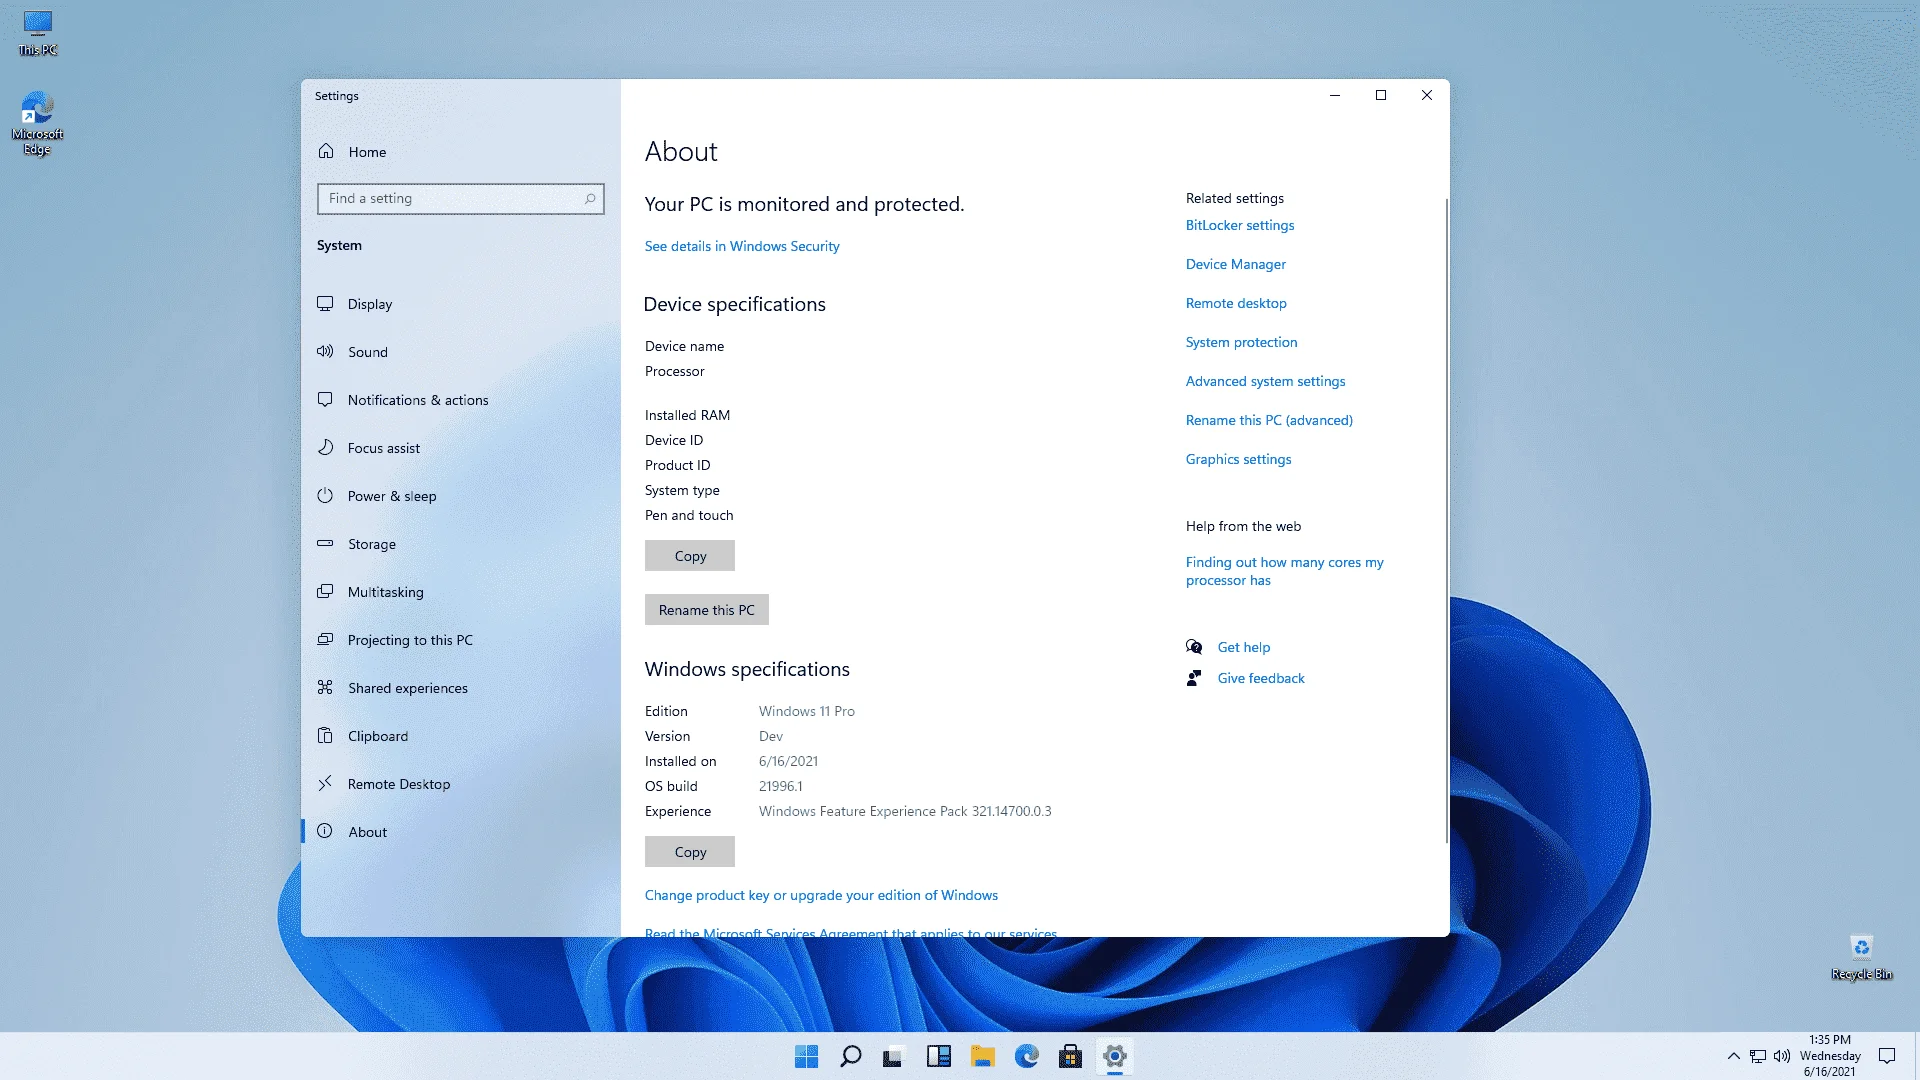Click the Give feedback person icon
This screenshot has width=1920, height=1080.
[x=1194, y=678]
